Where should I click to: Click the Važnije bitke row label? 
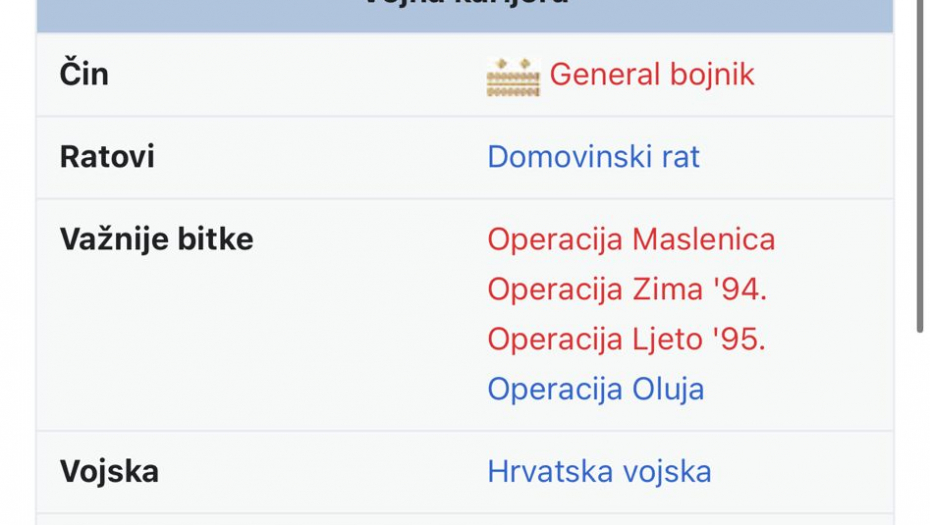click(x=156, y=240)
